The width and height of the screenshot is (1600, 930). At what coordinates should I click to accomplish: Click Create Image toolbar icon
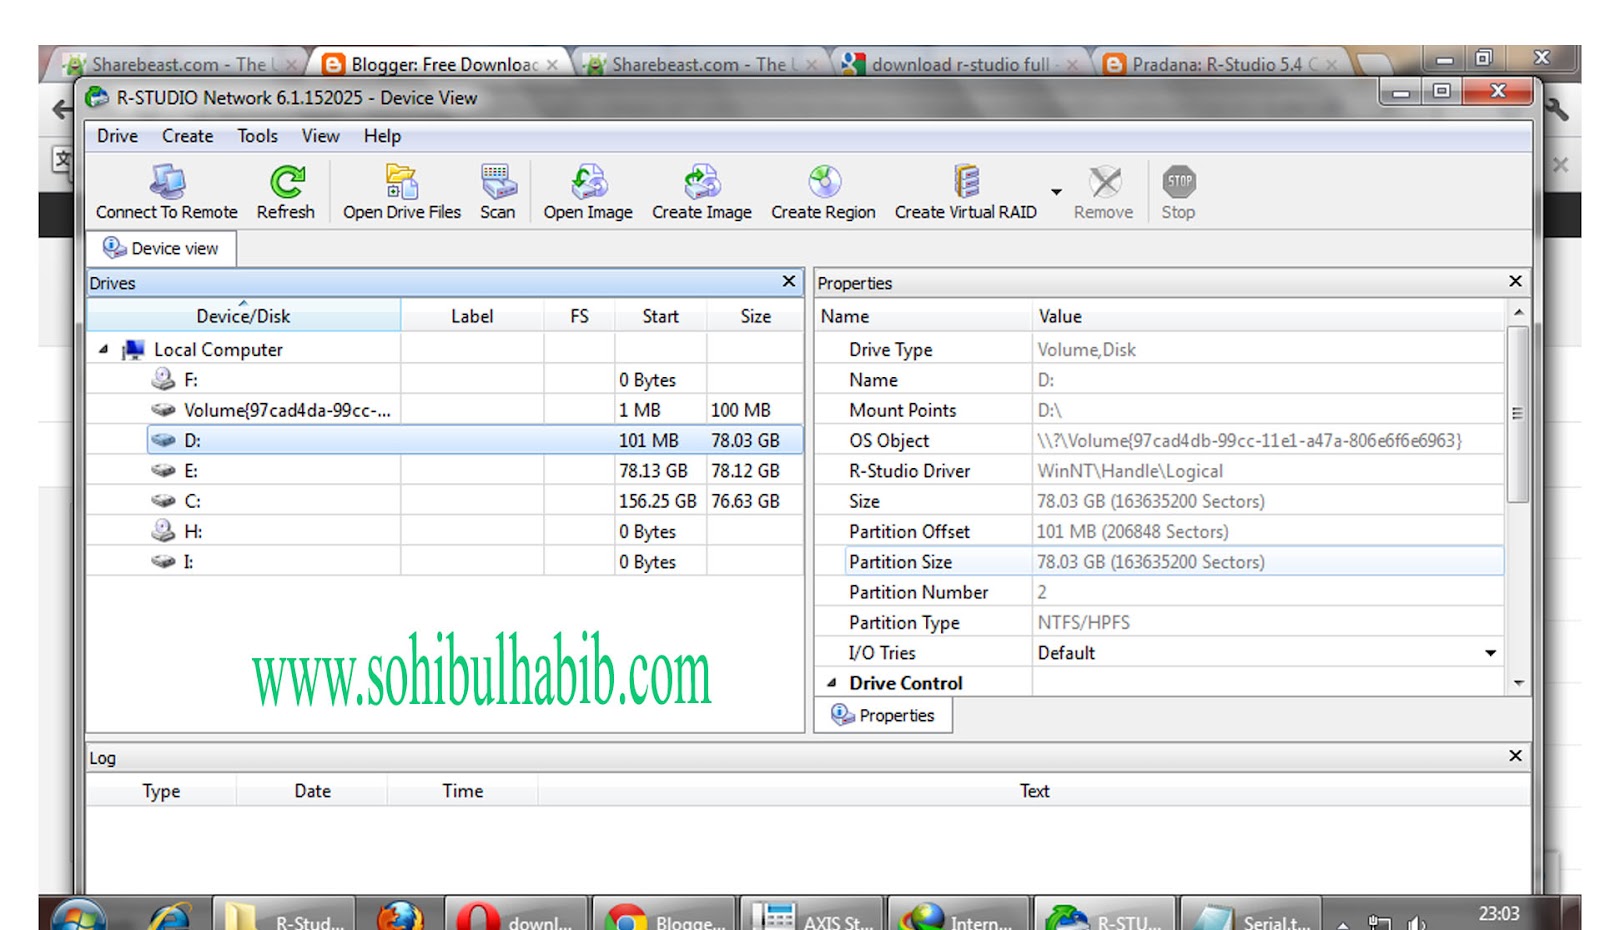[x=702, y=192]
